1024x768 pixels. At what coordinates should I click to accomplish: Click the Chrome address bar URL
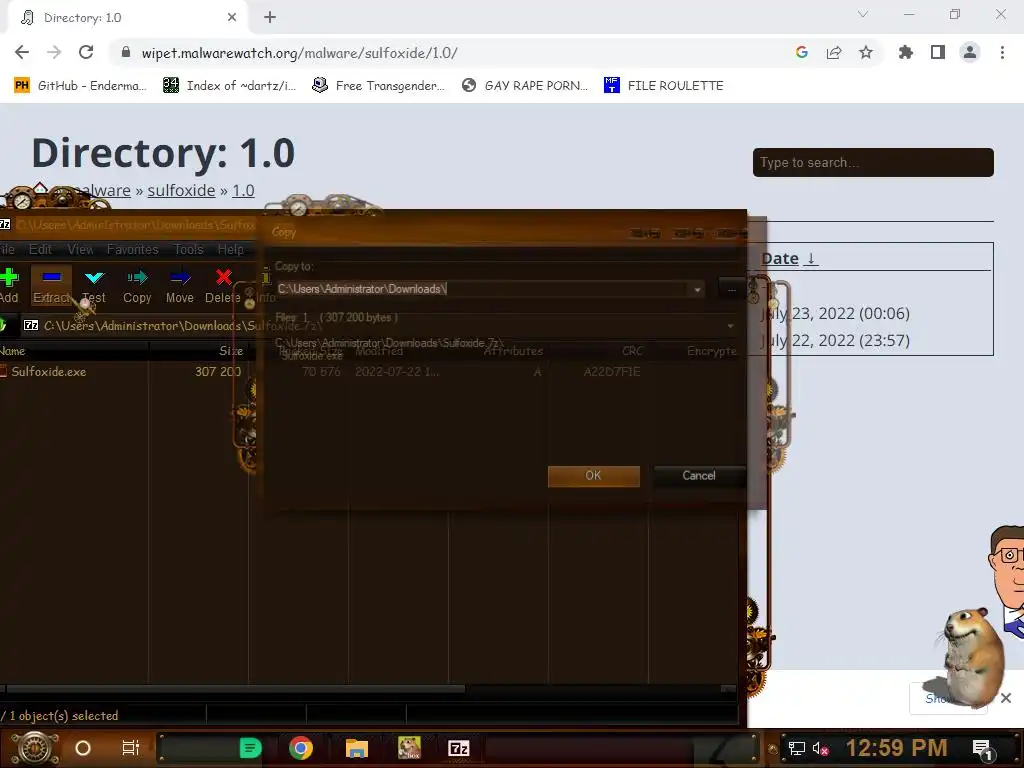click(x=300, y=53)
